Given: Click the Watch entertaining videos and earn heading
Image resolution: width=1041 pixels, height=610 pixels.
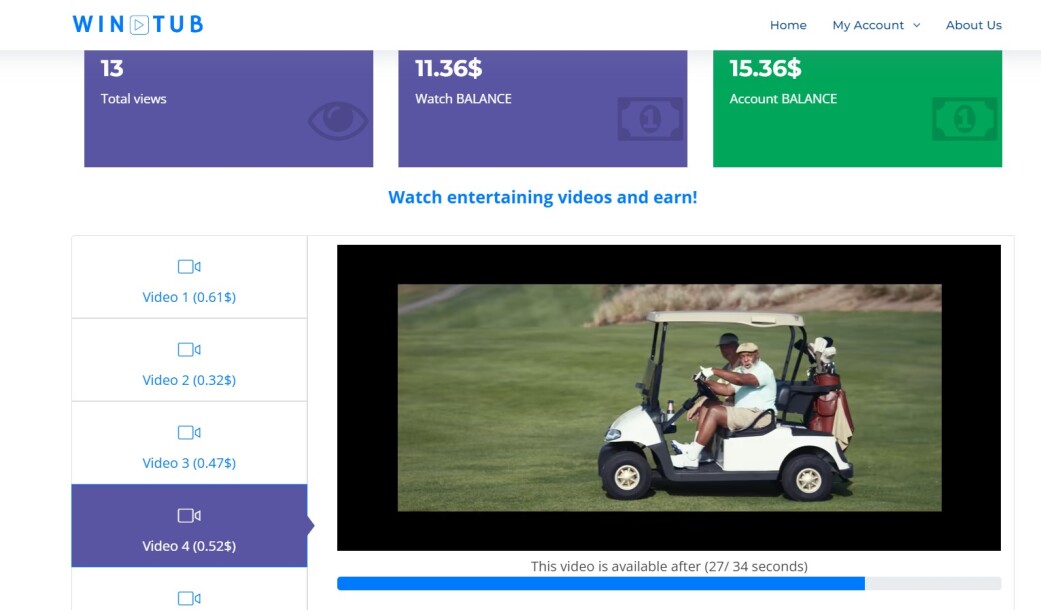Looking at the screenshot, I should [x=542, y=197].
